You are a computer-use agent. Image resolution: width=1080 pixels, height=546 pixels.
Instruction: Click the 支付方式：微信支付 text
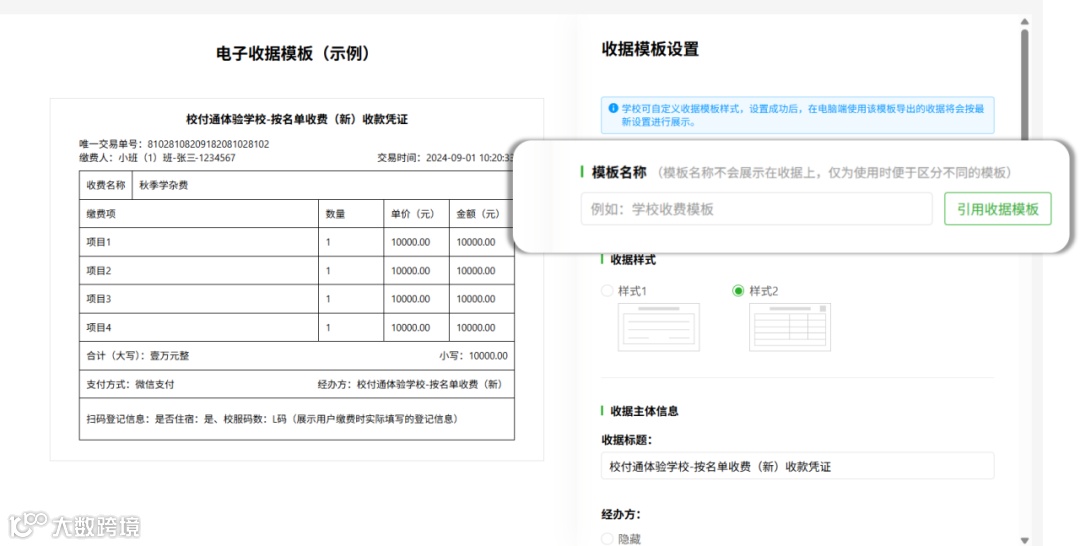click(x=130, y=384)
